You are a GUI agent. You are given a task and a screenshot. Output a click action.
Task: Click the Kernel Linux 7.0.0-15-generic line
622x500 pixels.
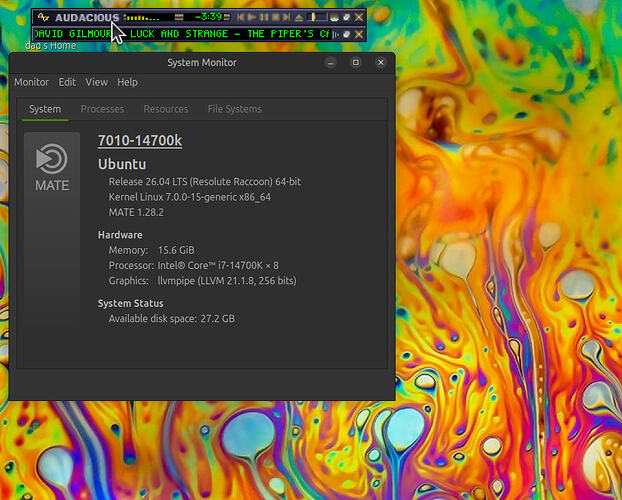pyautogui.click(x=190, y=197)
